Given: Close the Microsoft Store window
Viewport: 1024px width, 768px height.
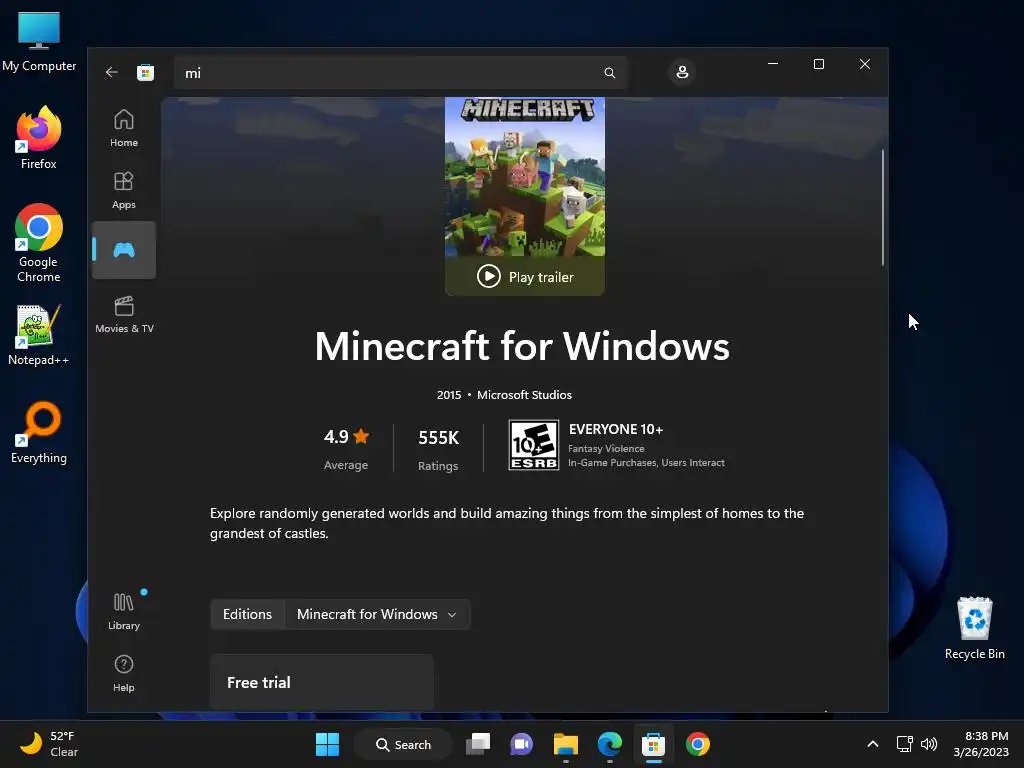Looking at the screenshot, I should 865,64.
